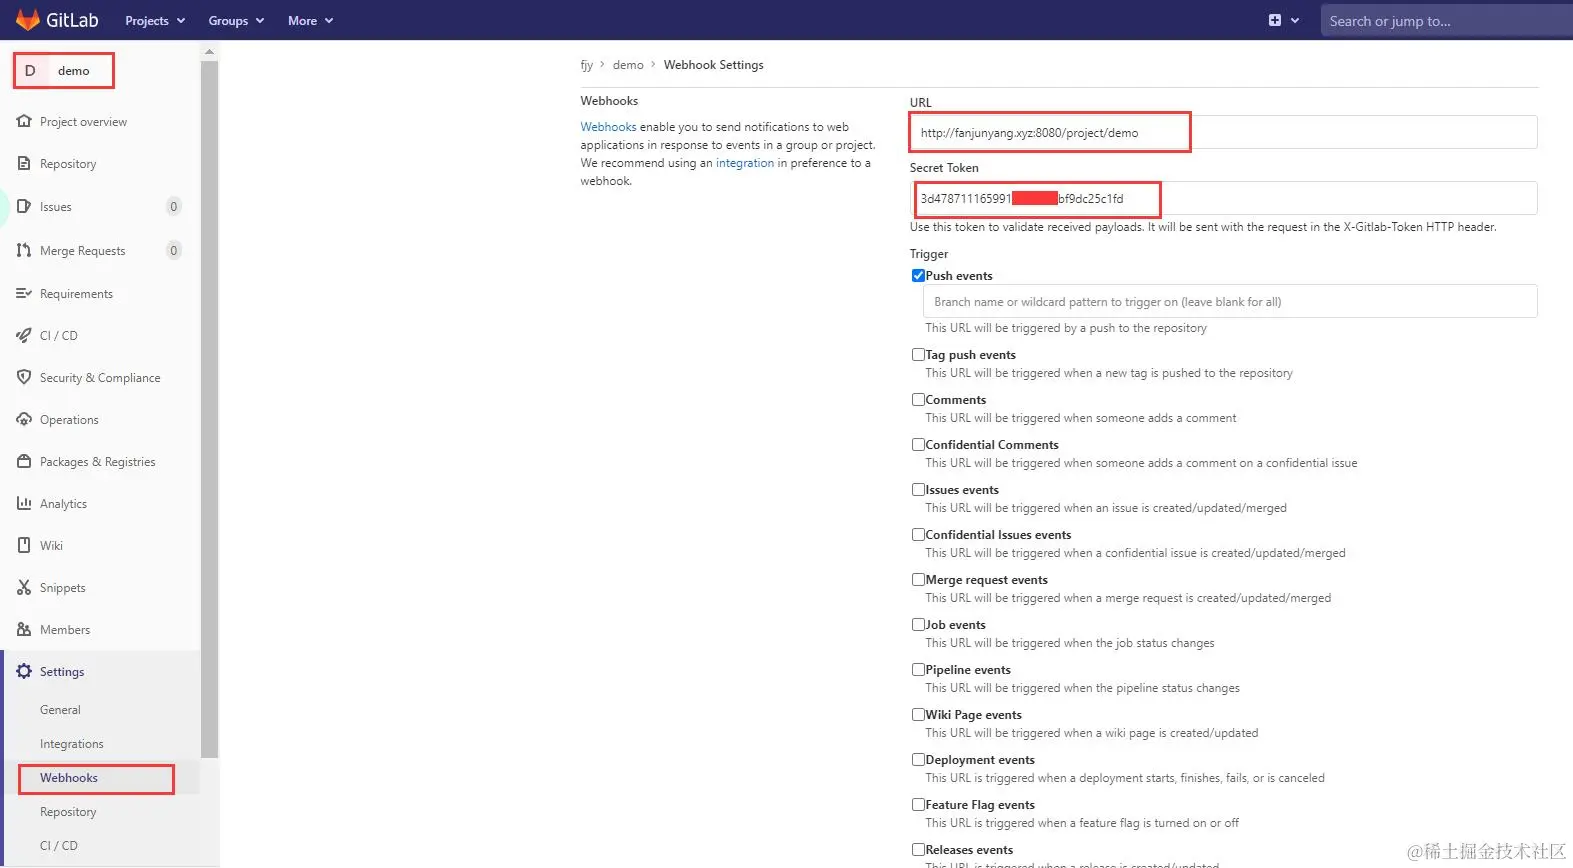Focus the Secret Token input field

click(1223, 198)
